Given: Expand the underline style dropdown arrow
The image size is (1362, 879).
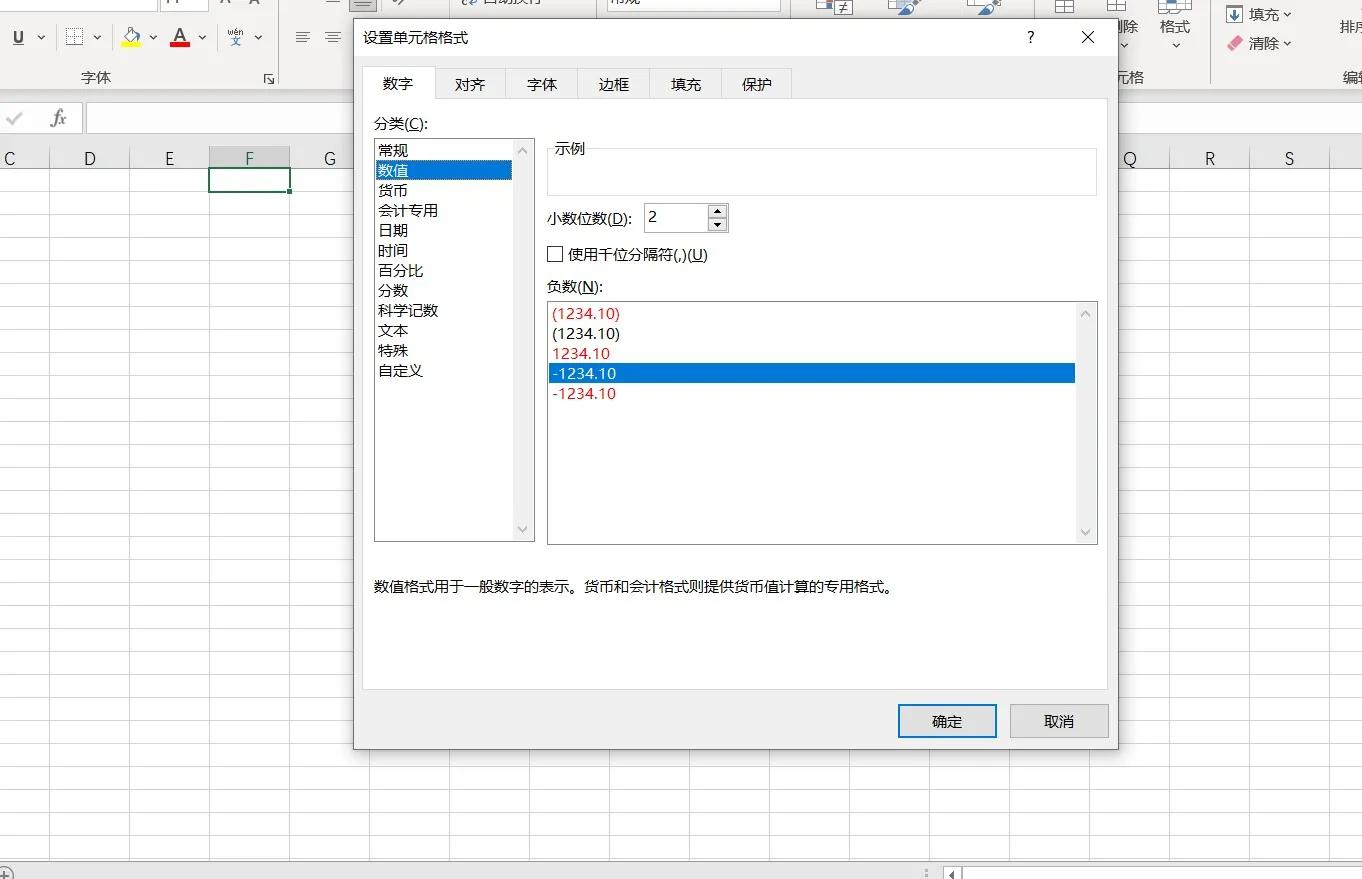Looking at the screenshot, I should (41, 38).
